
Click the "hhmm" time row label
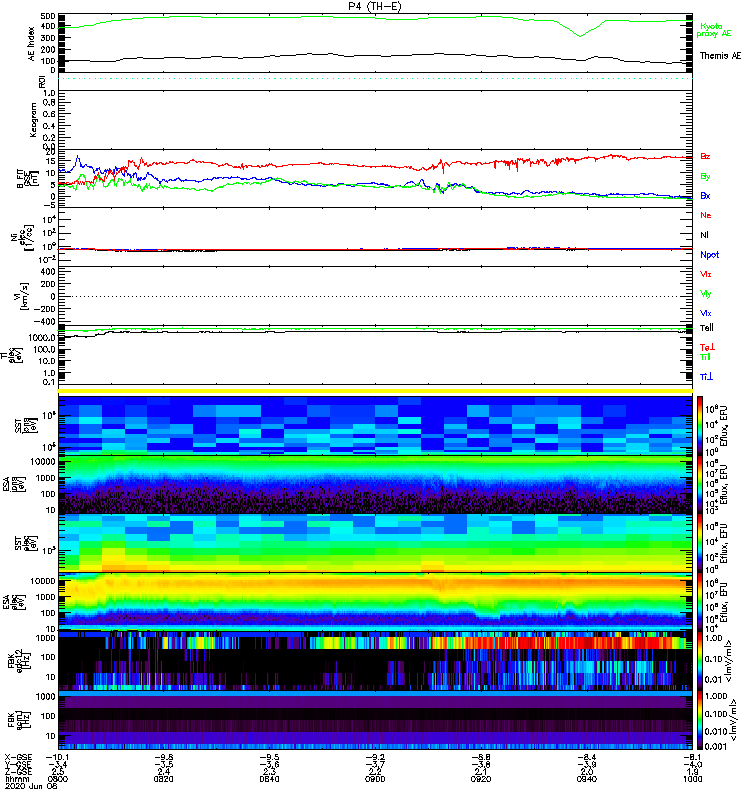point(15,779)
